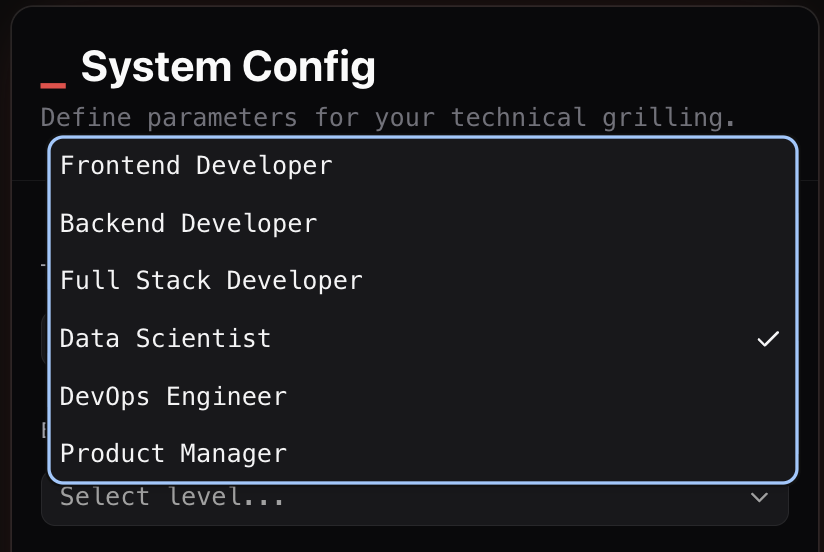
Task: Click the word 'Config' in the title
Action: (x=309, y=67)
